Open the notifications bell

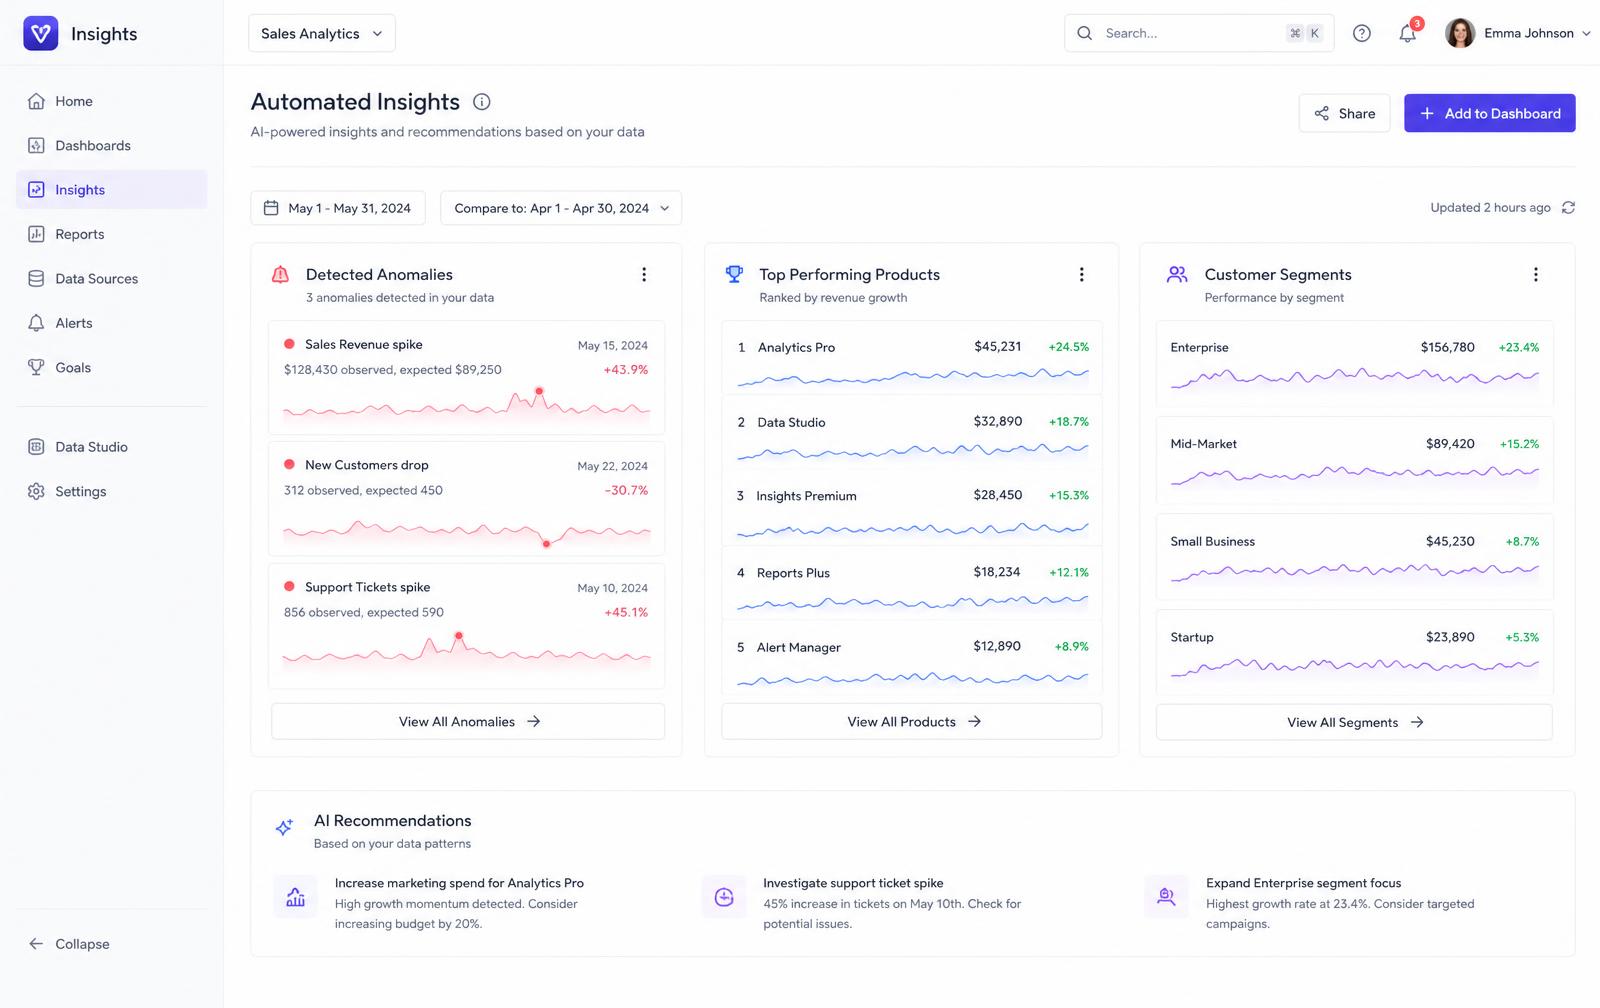(1407, 33)
